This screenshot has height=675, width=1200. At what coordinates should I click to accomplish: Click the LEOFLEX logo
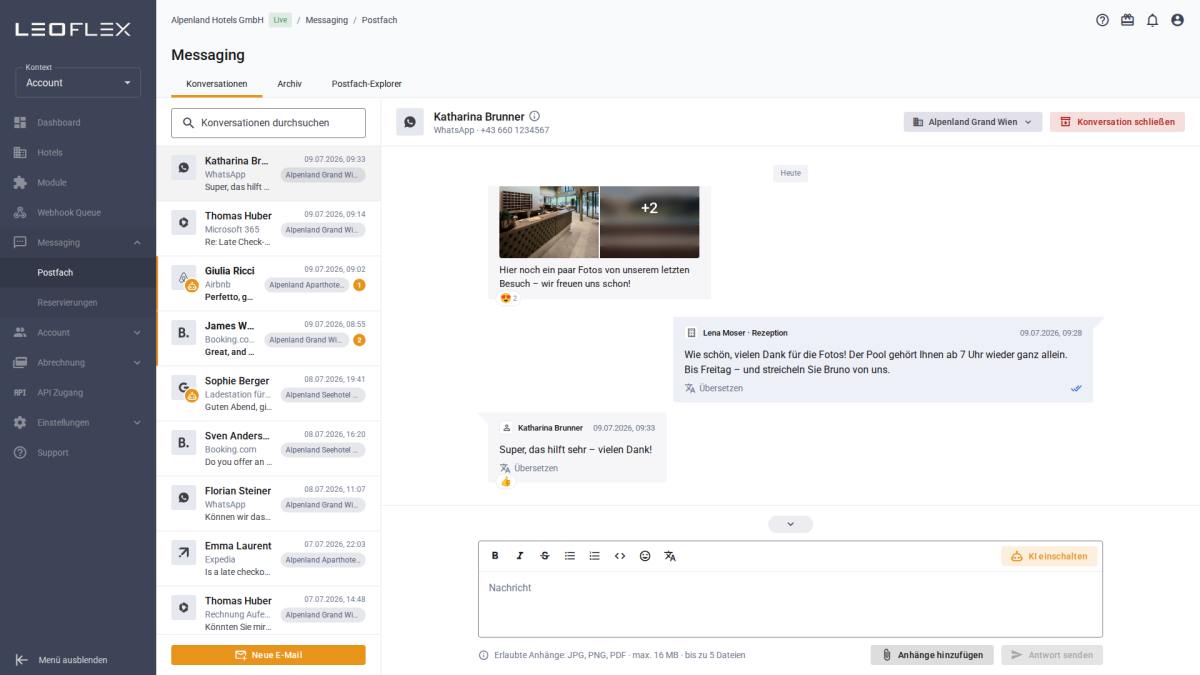pos(72,29)
